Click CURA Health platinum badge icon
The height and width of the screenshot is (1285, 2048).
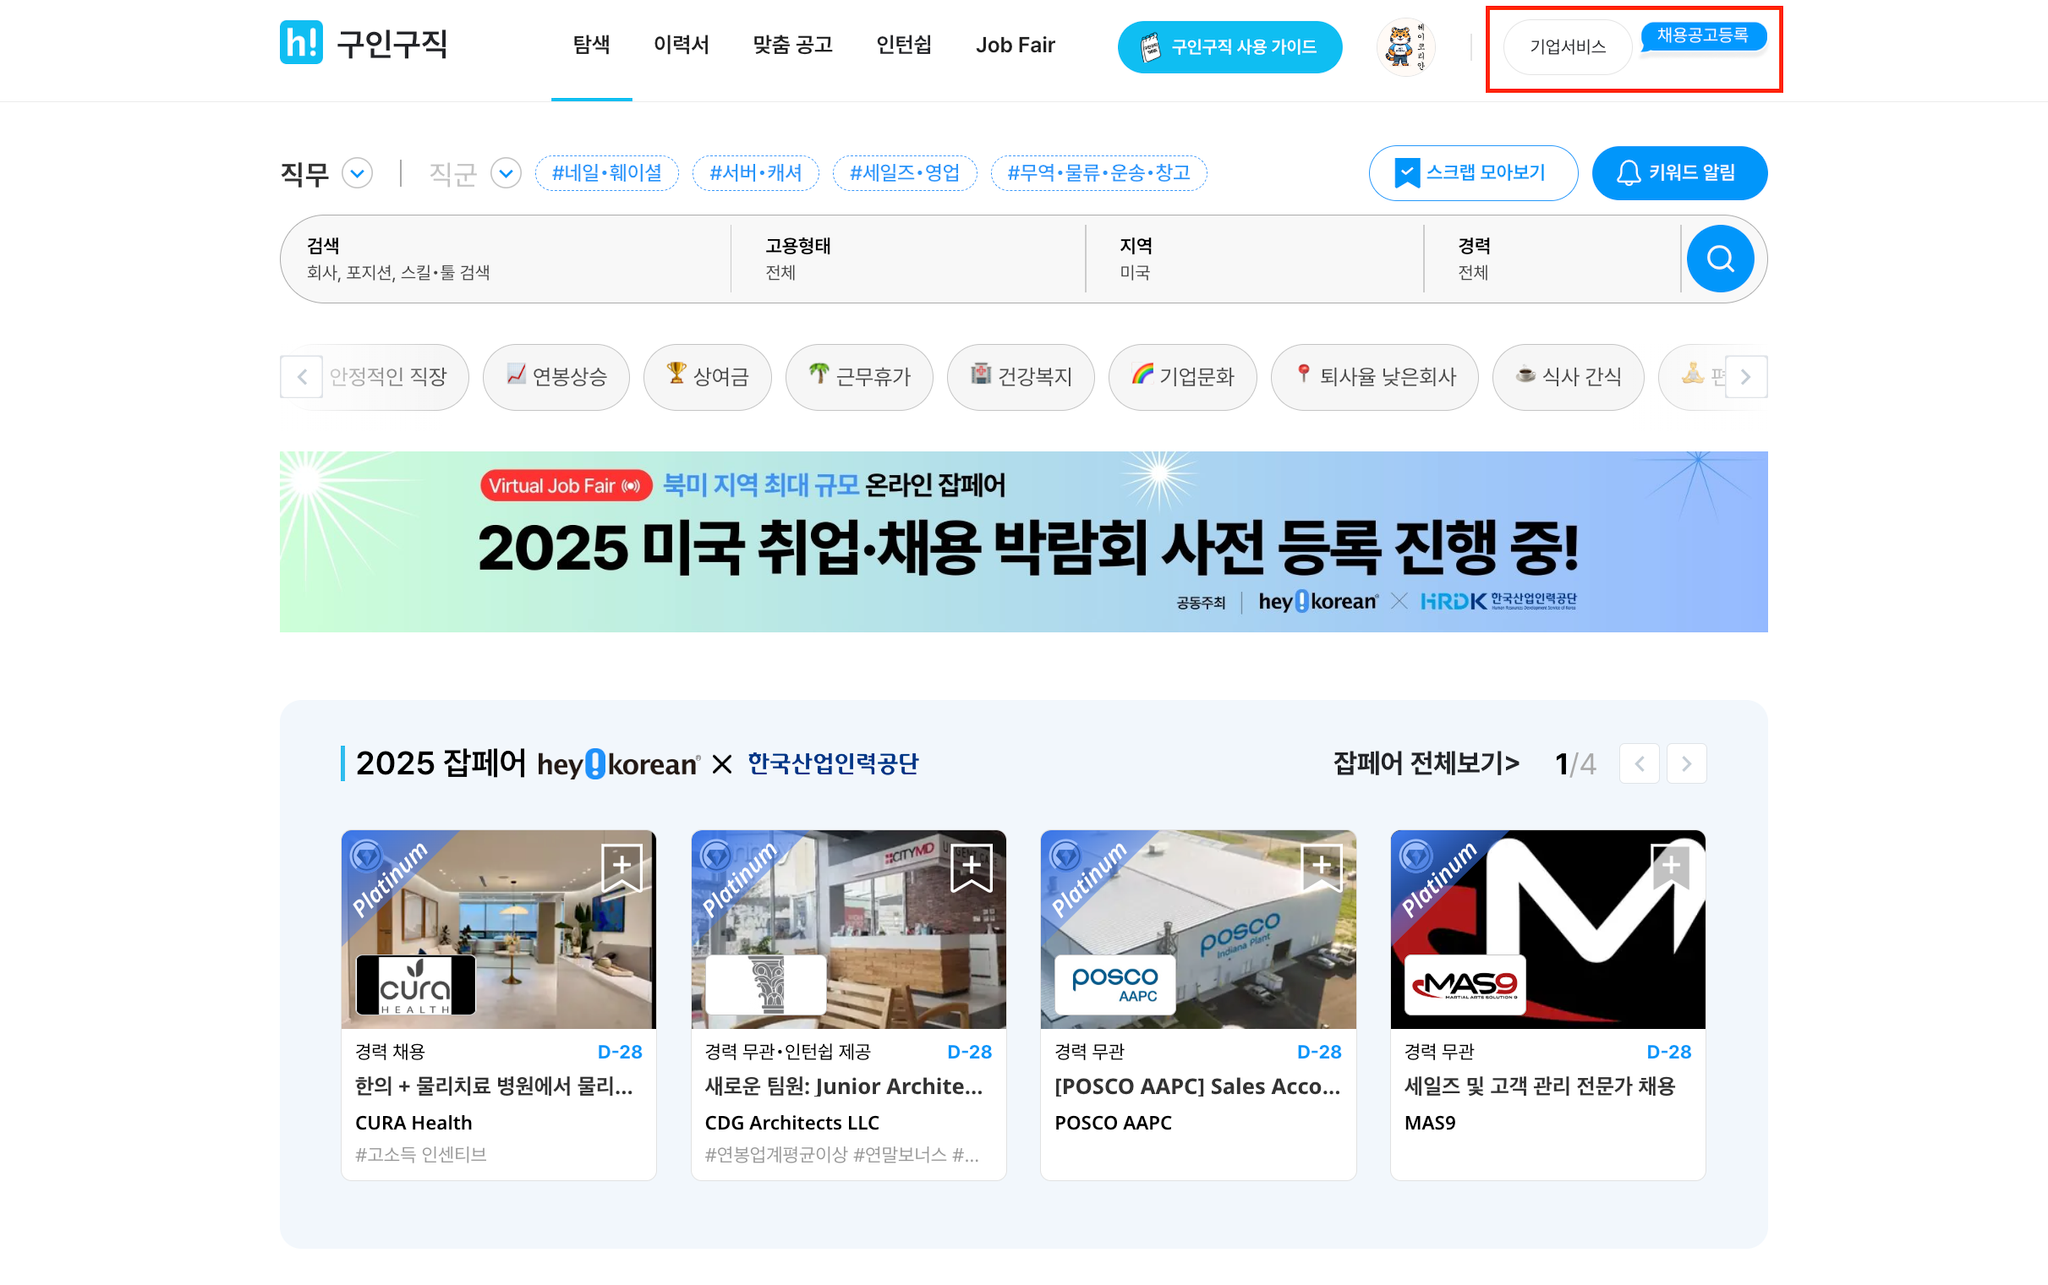pyautogui.click(x=366, y=855)
